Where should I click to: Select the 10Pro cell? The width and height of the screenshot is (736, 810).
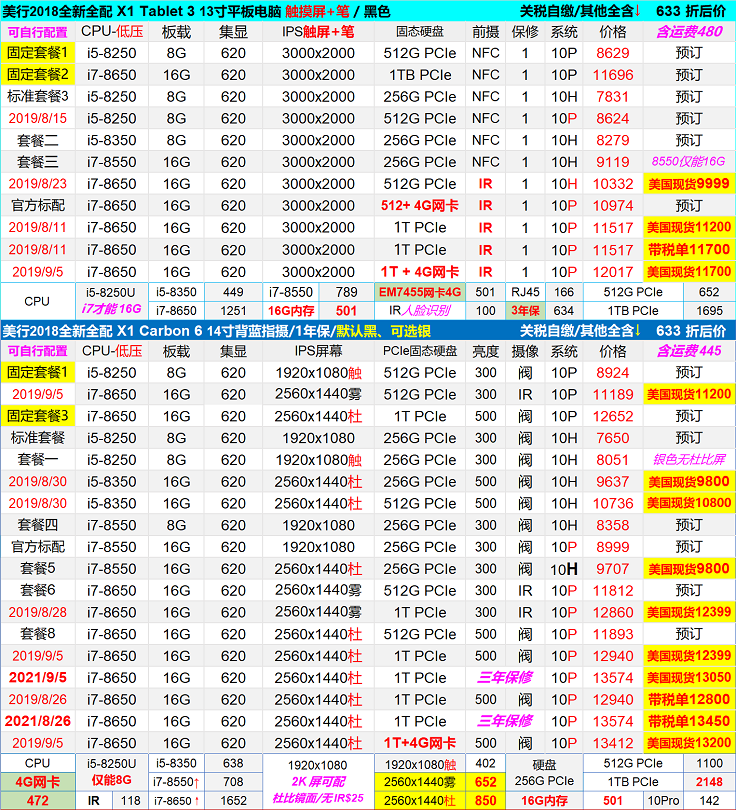[x=664, y=801]
